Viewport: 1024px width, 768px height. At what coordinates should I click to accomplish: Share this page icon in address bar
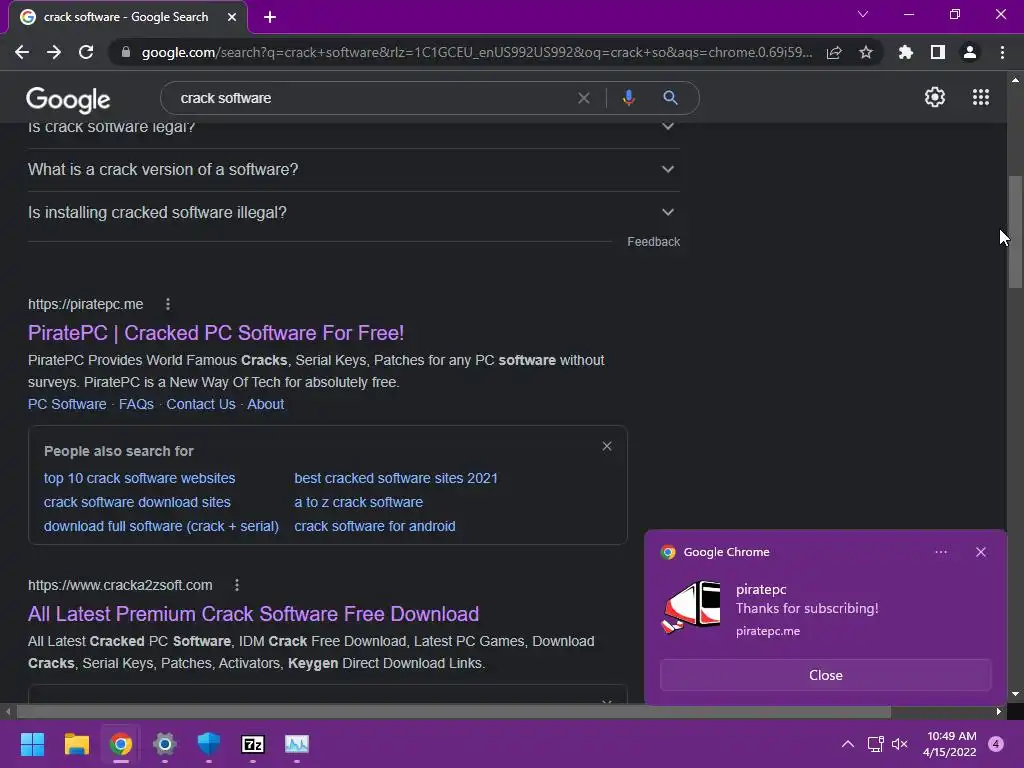(834, 52)
